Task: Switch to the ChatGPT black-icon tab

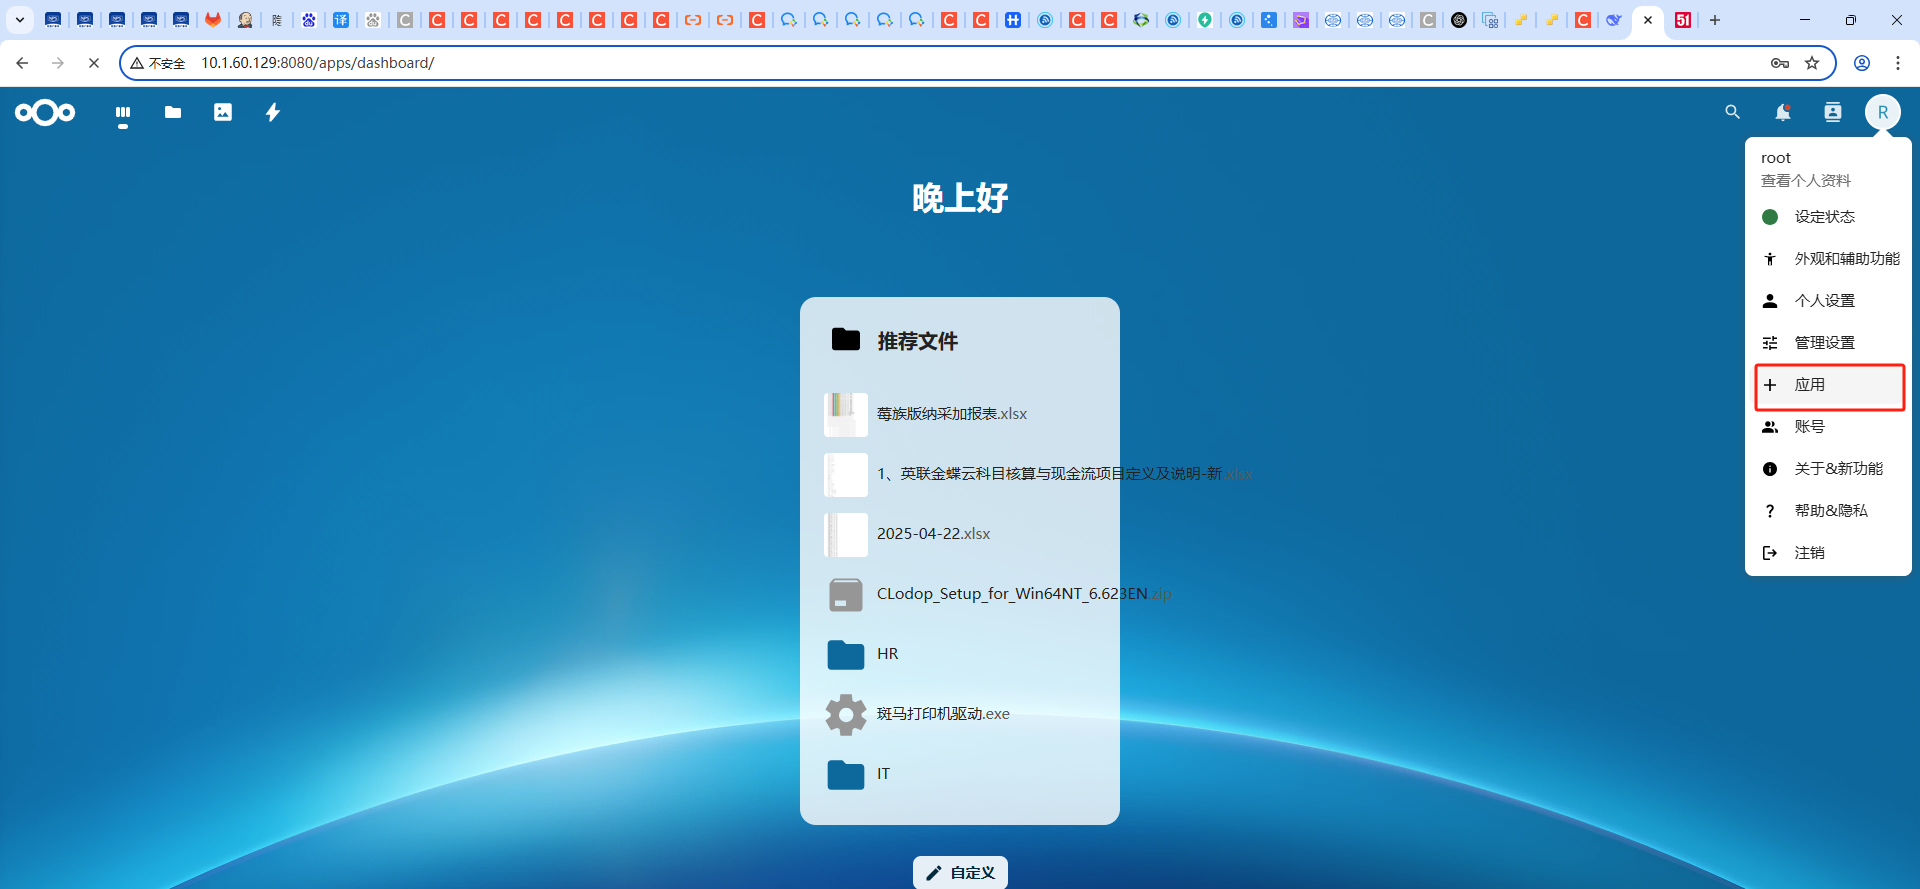Action: (x=1459, y=20)
